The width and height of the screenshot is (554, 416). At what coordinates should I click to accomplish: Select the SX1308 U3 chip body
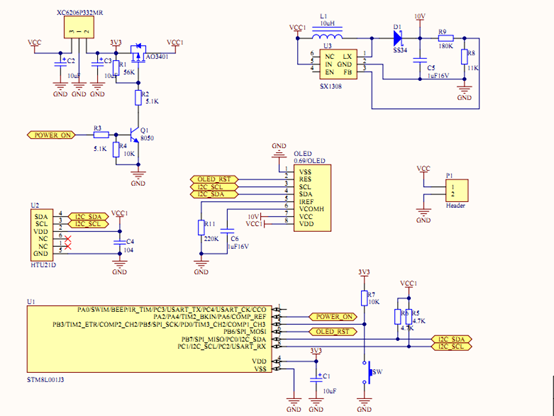tap(338, 64)
